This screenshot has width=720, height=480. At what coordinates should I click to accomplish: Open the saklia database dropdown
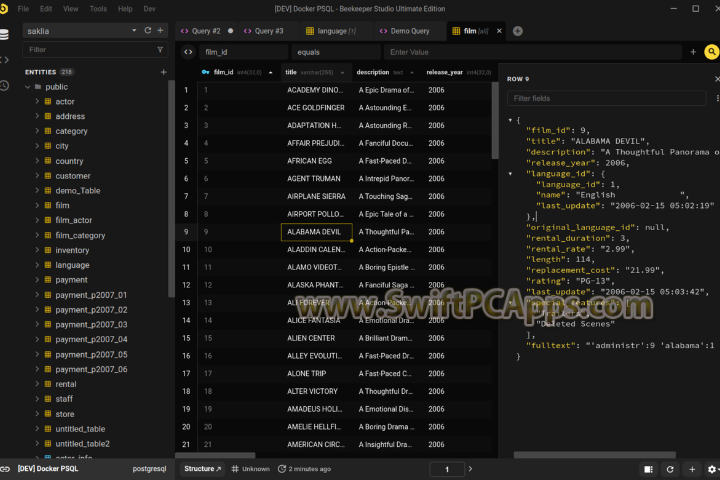(x=134, y=30)
